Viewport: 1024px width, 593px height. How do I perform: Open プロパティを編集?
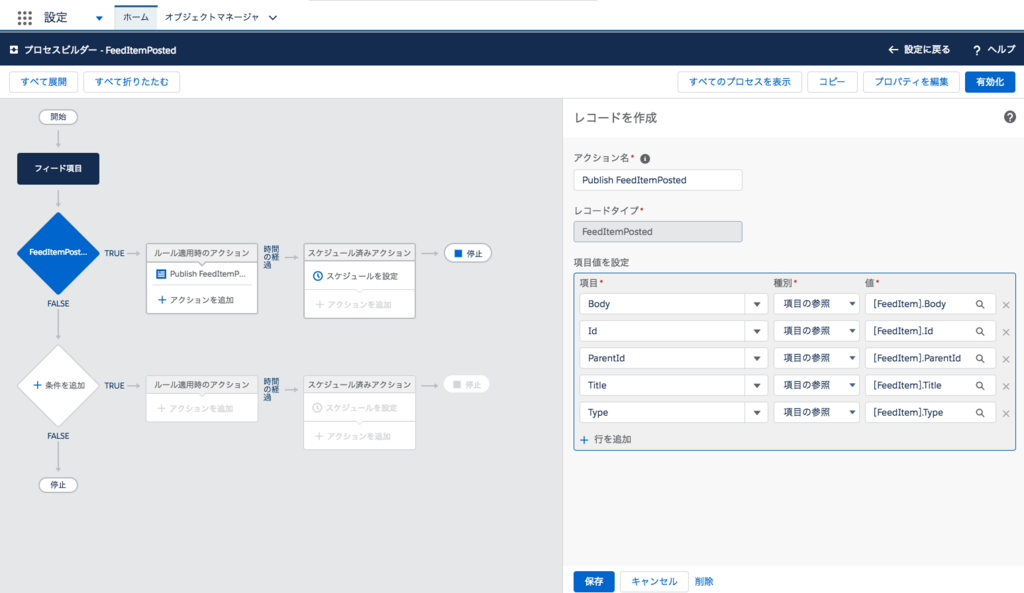[911, 82]
